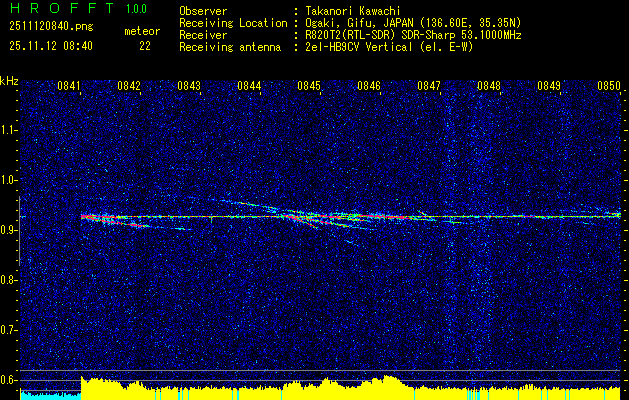This screenshot has height=400, width=629.
Task: Click time marker 0843
Action: click(x=189, y=86)
